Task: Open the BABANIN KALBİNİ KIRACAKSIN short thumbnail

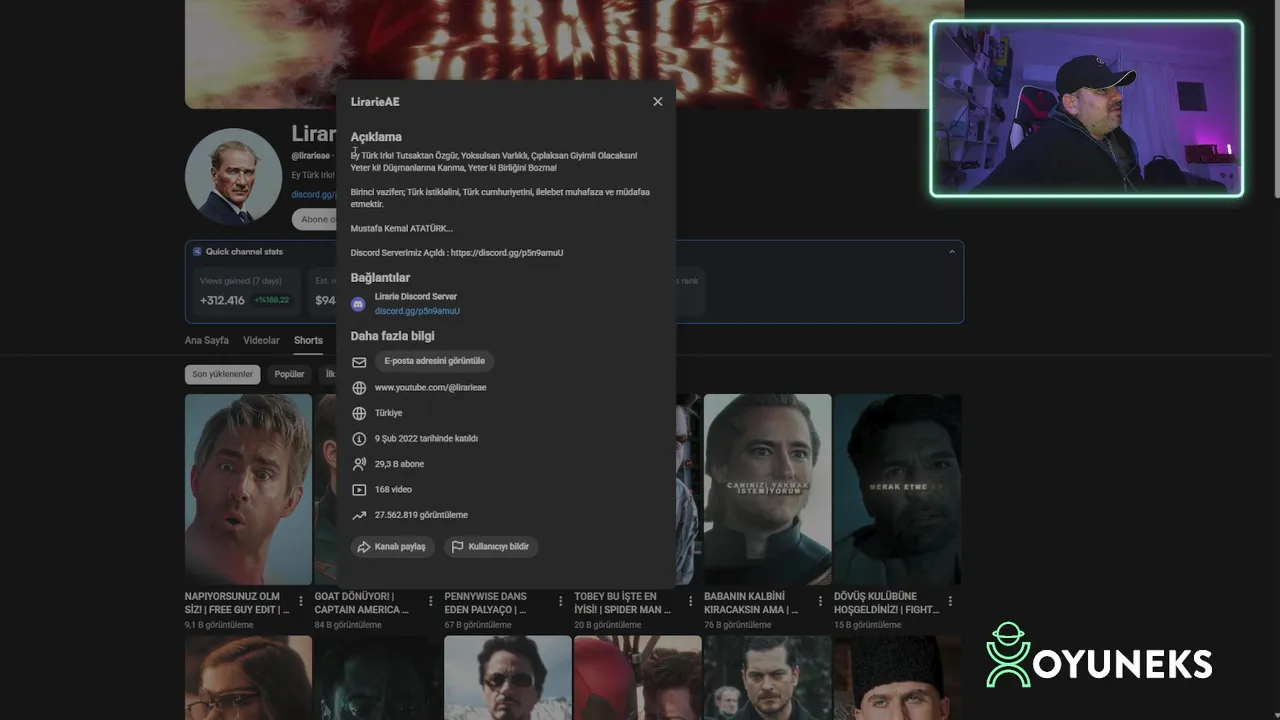Action: [x=767, y=489]
